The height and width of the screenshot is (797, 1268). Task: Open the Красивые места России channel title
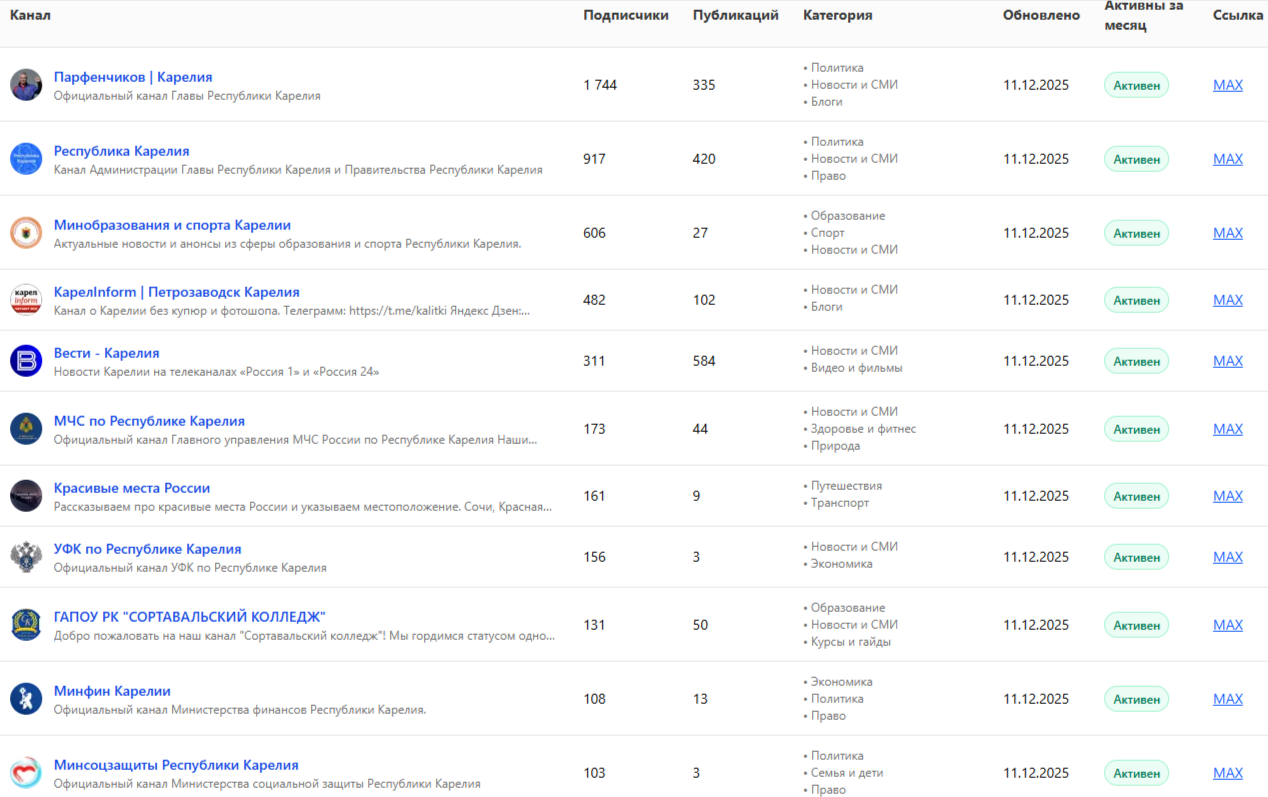[x=132, y=488]
